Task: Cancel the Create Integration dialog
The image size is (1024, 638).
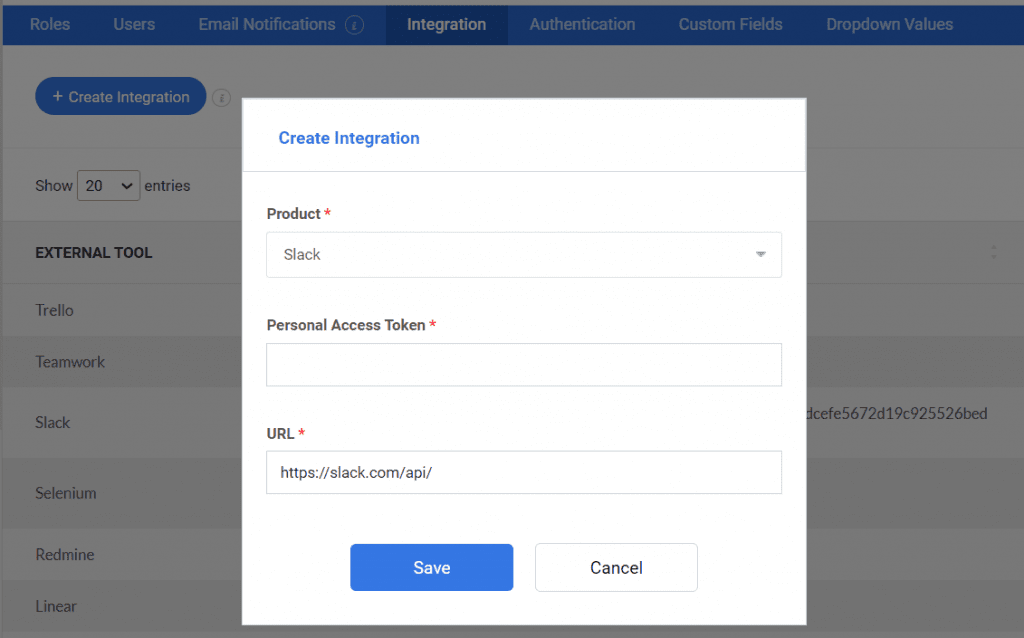Action: [x=616, y=567]
